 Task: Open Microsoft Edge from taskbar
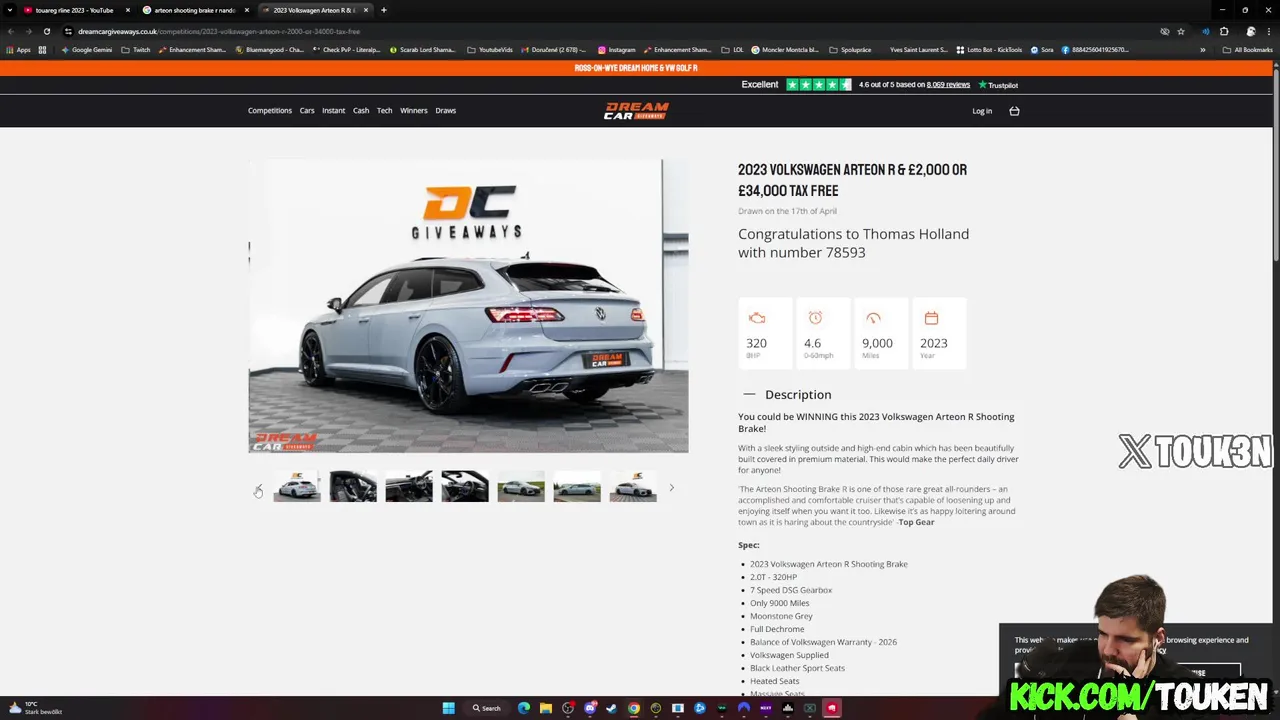point(523,708)
